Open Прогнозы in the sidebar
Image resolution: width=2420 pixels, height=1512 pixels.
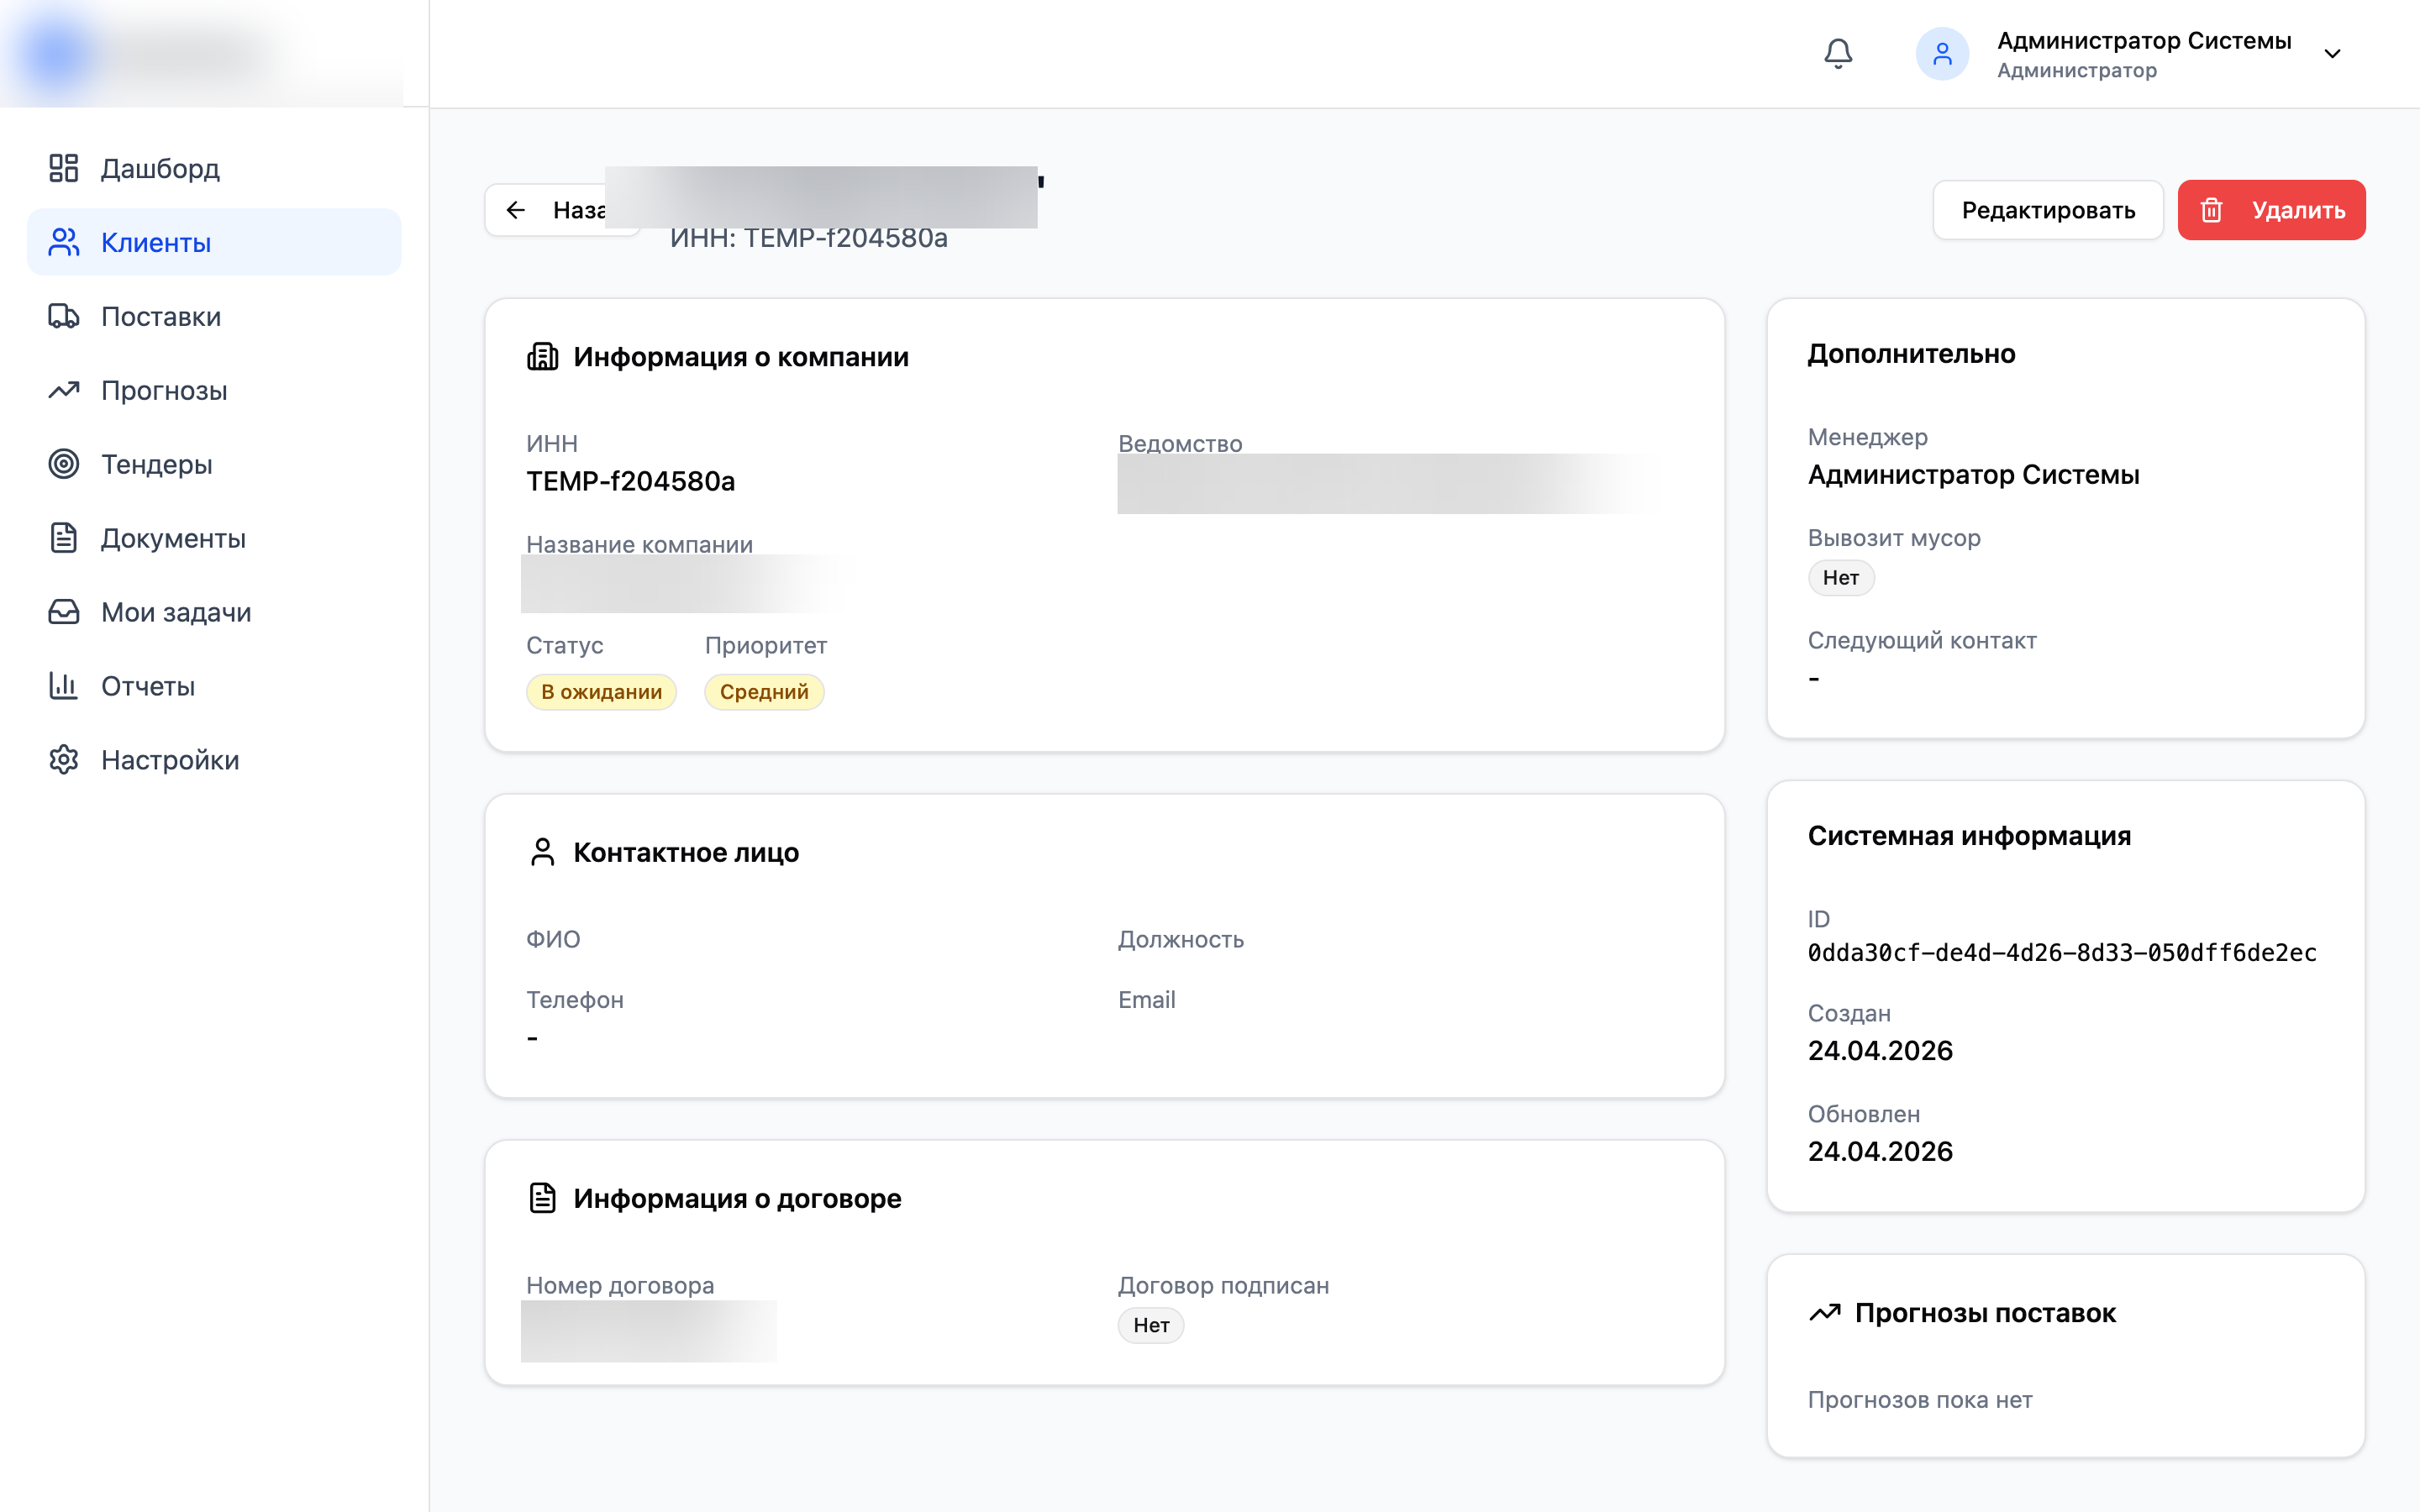click(214, 390)
